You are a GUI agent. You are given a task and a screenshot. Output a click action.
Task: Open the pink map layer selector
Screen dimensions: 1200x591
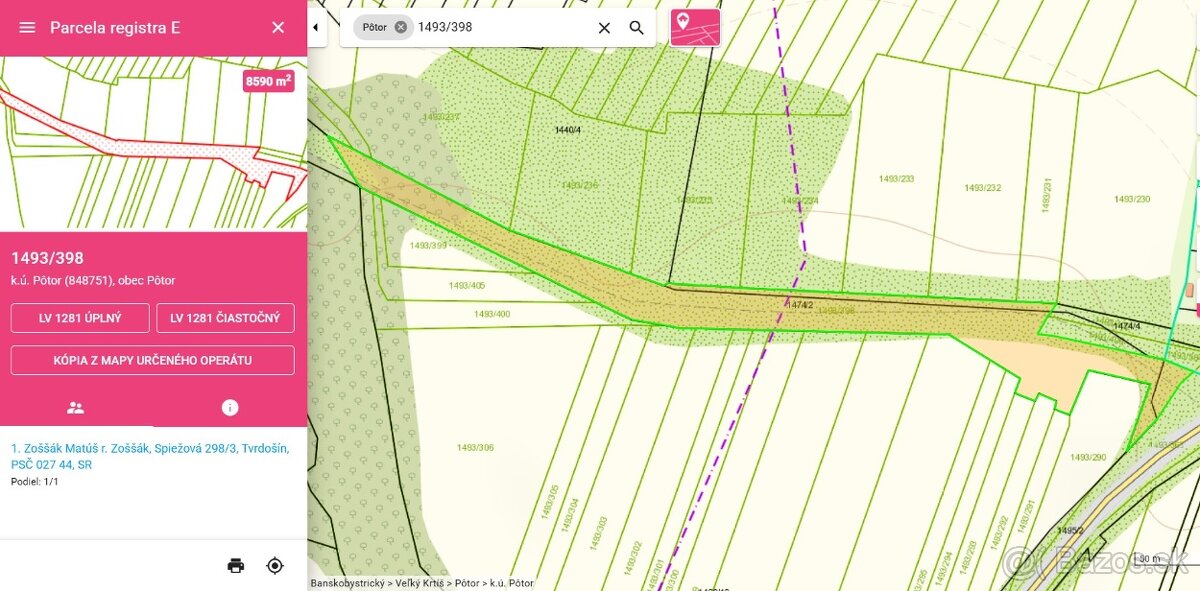[695, 27]
